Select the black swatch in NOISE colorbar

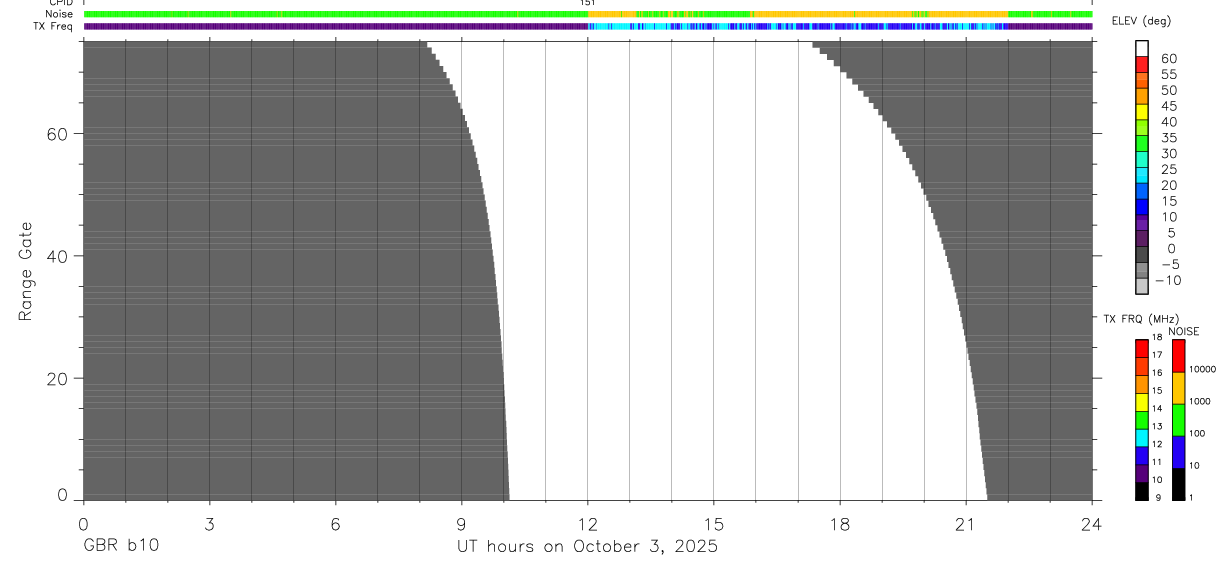pos(1178,484)
